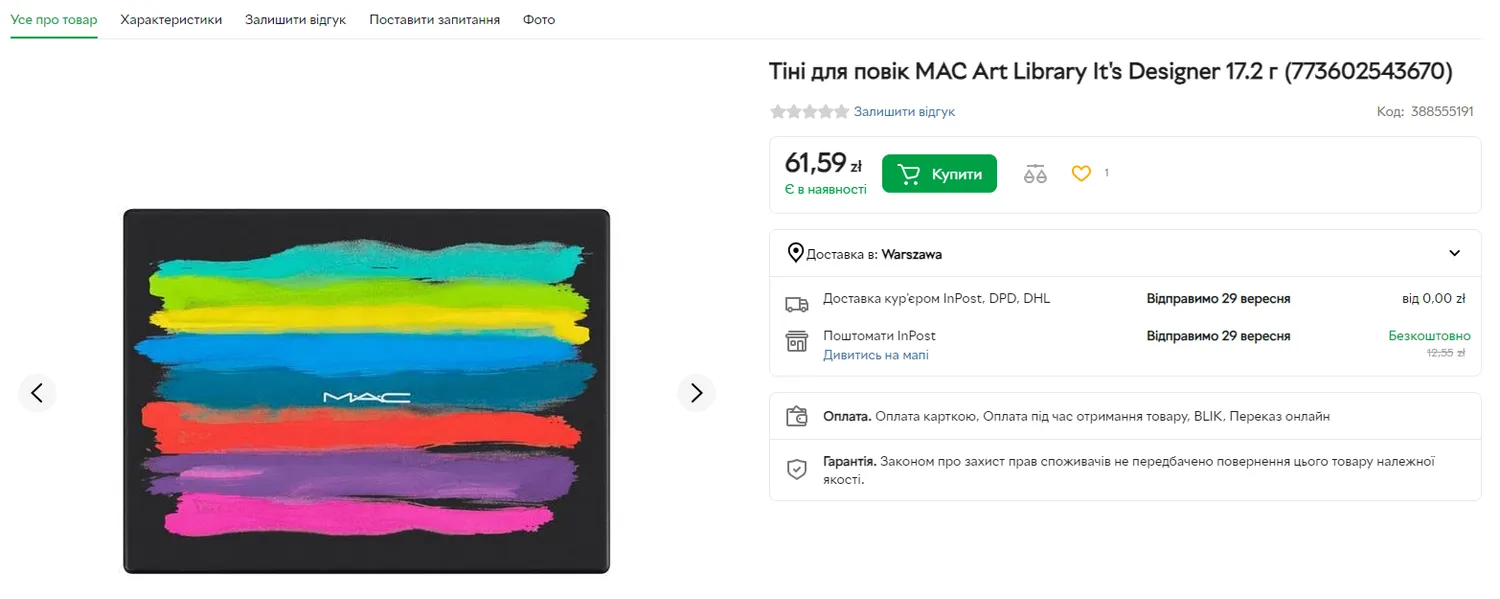The image size is (1500, 599).
Task: Click the payment wallet icon
Action: pyautogui.click(x=796, y=416)
